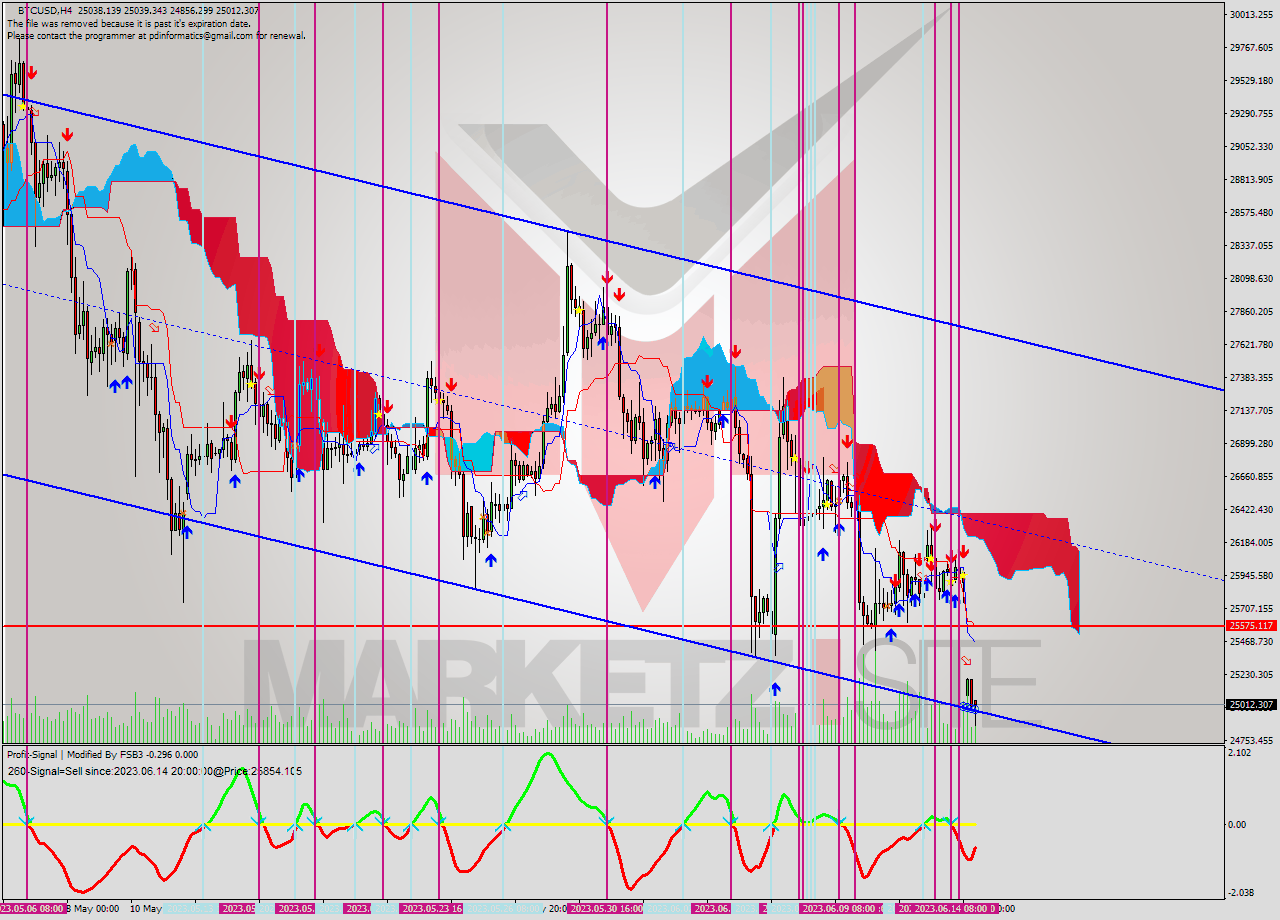
Task: Click the -2.038 oscillator scale value
Action: coord(1241,893)
